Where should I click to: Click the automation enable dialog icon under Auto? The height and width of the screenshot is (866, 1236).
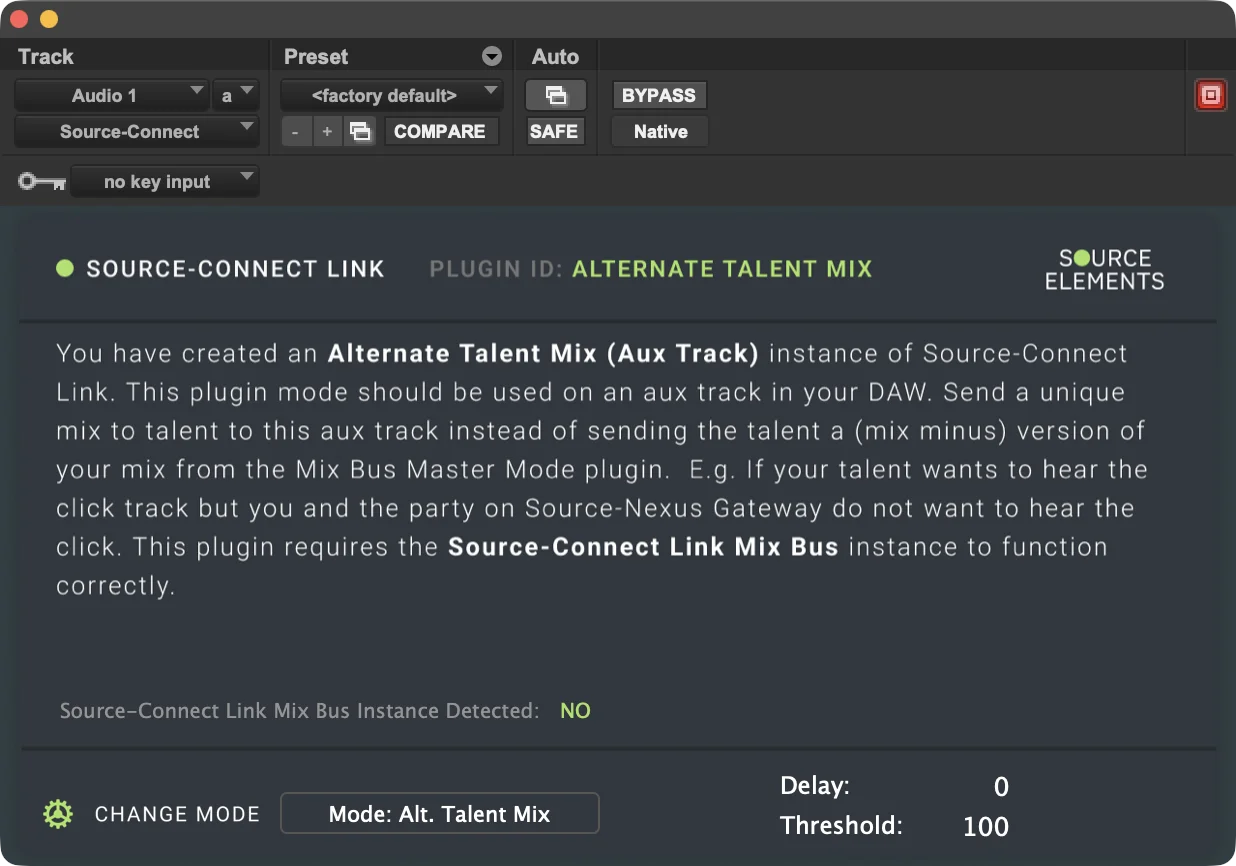[x=556, y=96]
